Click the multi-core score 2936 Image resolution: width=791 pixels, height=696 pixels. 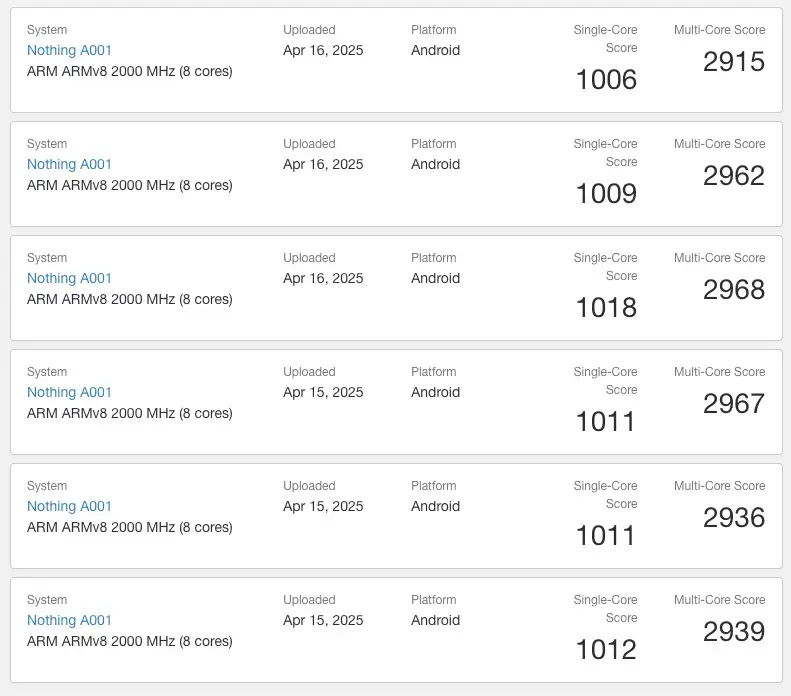(734, 517)
